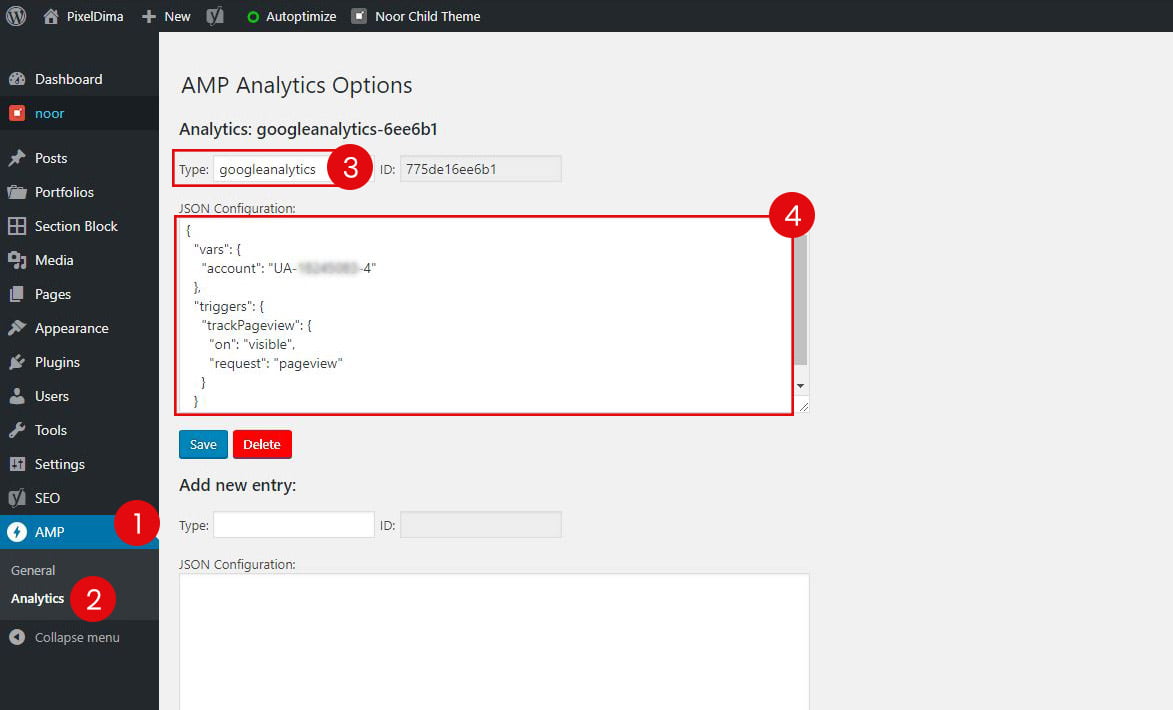Click the Collapse menu arrow icon

[x=16, y=637]
